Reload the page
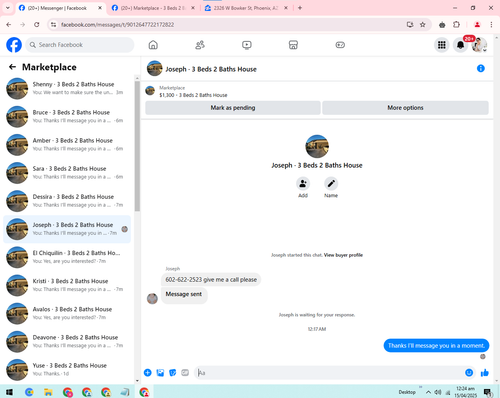Viewport: 500px width, 398px height. (37, 24)
